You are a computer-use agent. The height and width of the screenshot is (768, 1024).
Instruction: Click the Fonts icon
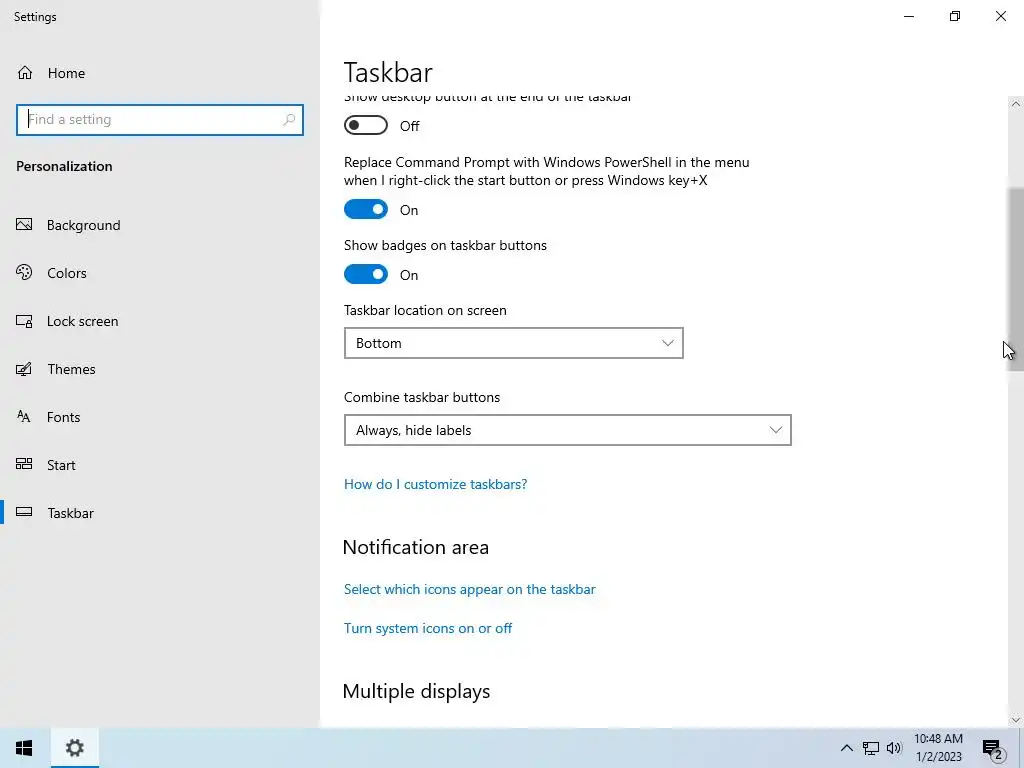point(24,417)
